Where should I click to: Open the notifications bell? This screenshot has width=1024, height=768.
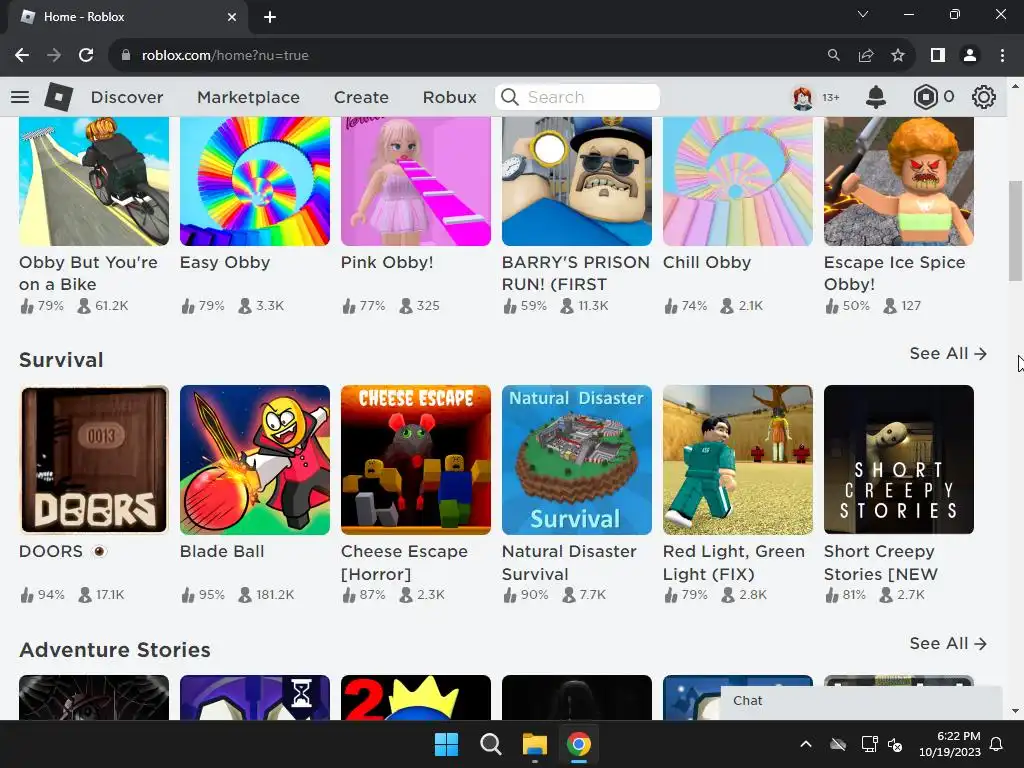[876, 97]
